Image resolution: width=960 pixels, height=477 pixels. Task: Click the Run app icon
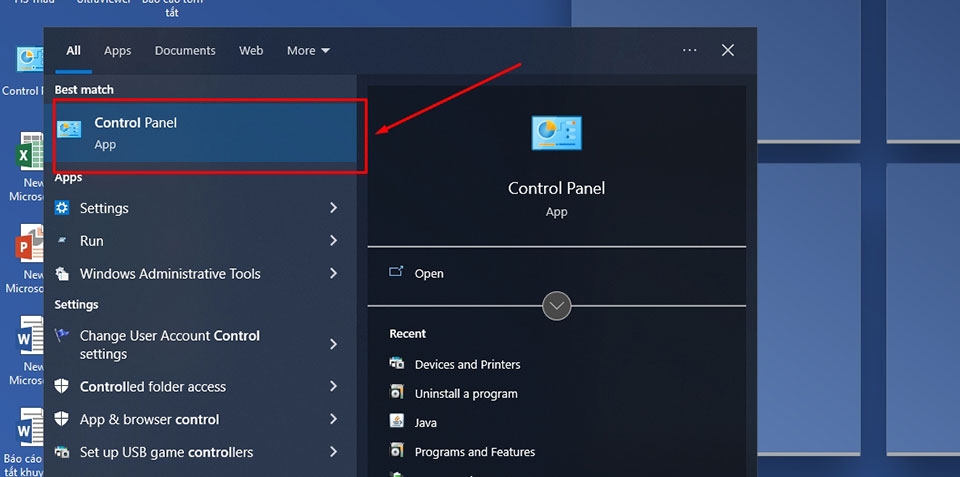coord(62,241)
